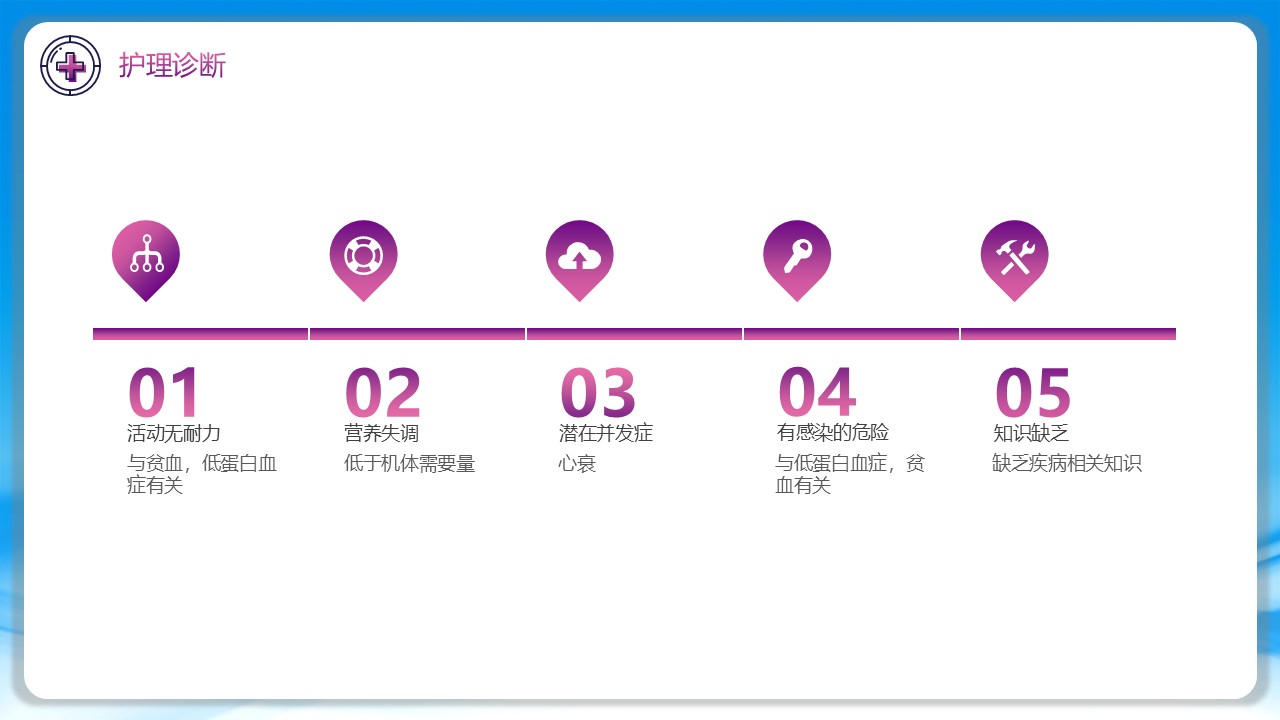Click the number 01

[x=165, y=393]
